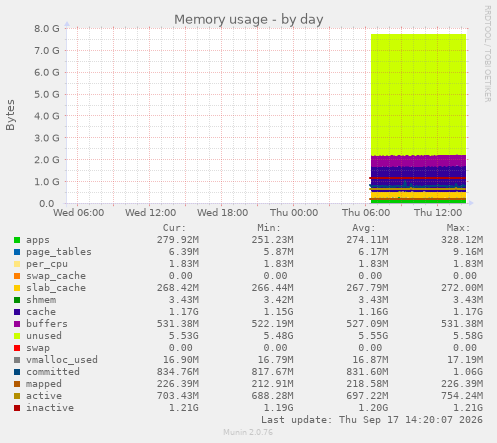Click the 'mapped' legend label
497x443 pixels.
[44, 384]
